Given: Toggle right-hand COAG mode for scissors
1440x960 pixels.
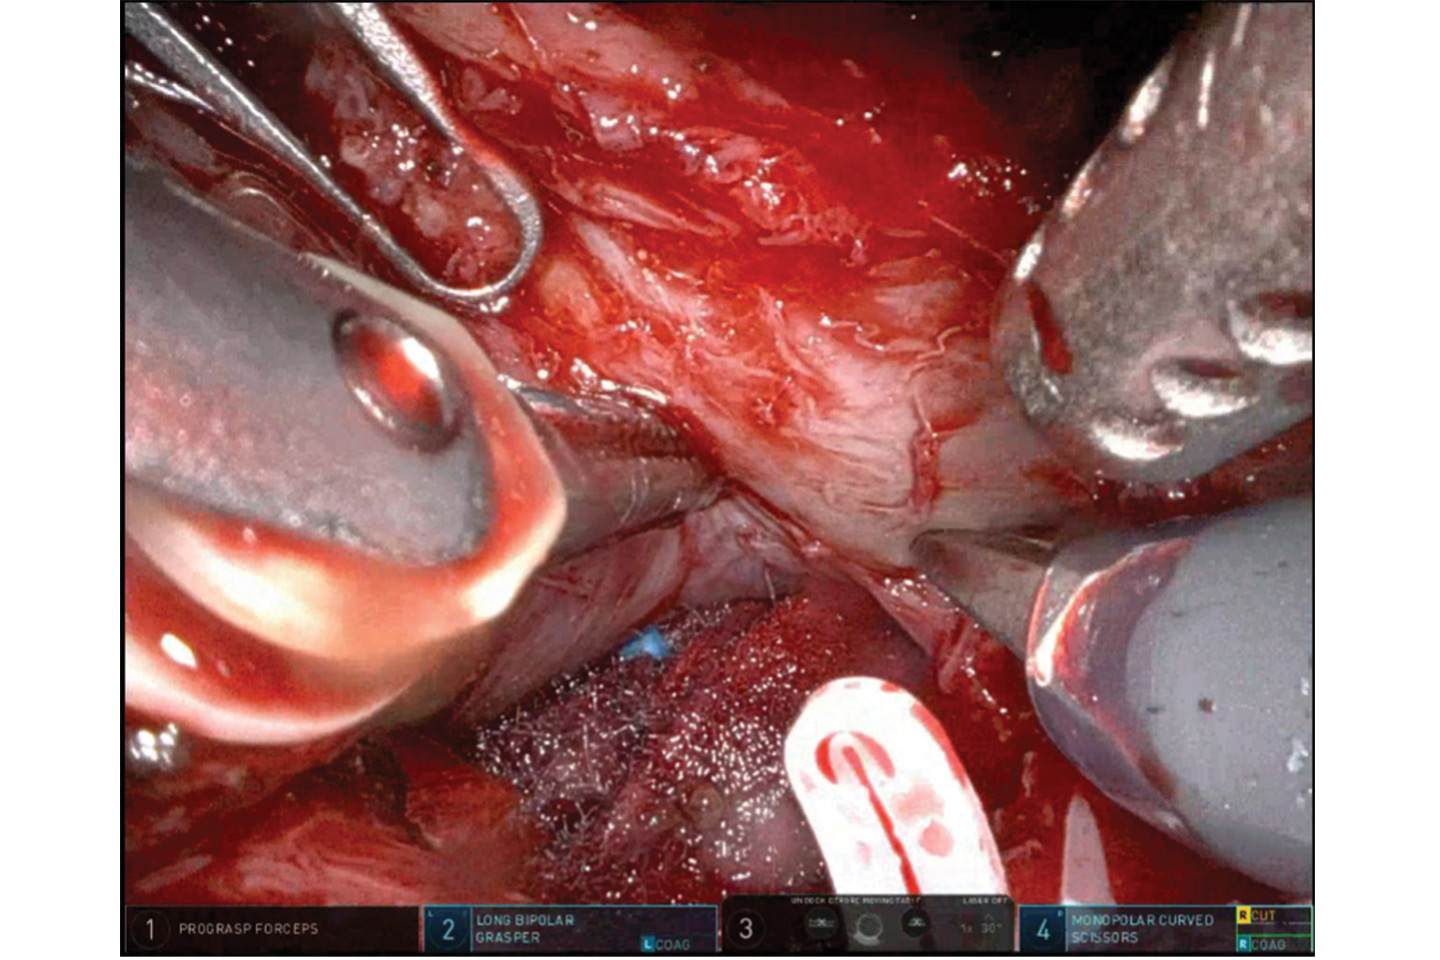Looking at the screenshot, I should [x=1268, y=944].
